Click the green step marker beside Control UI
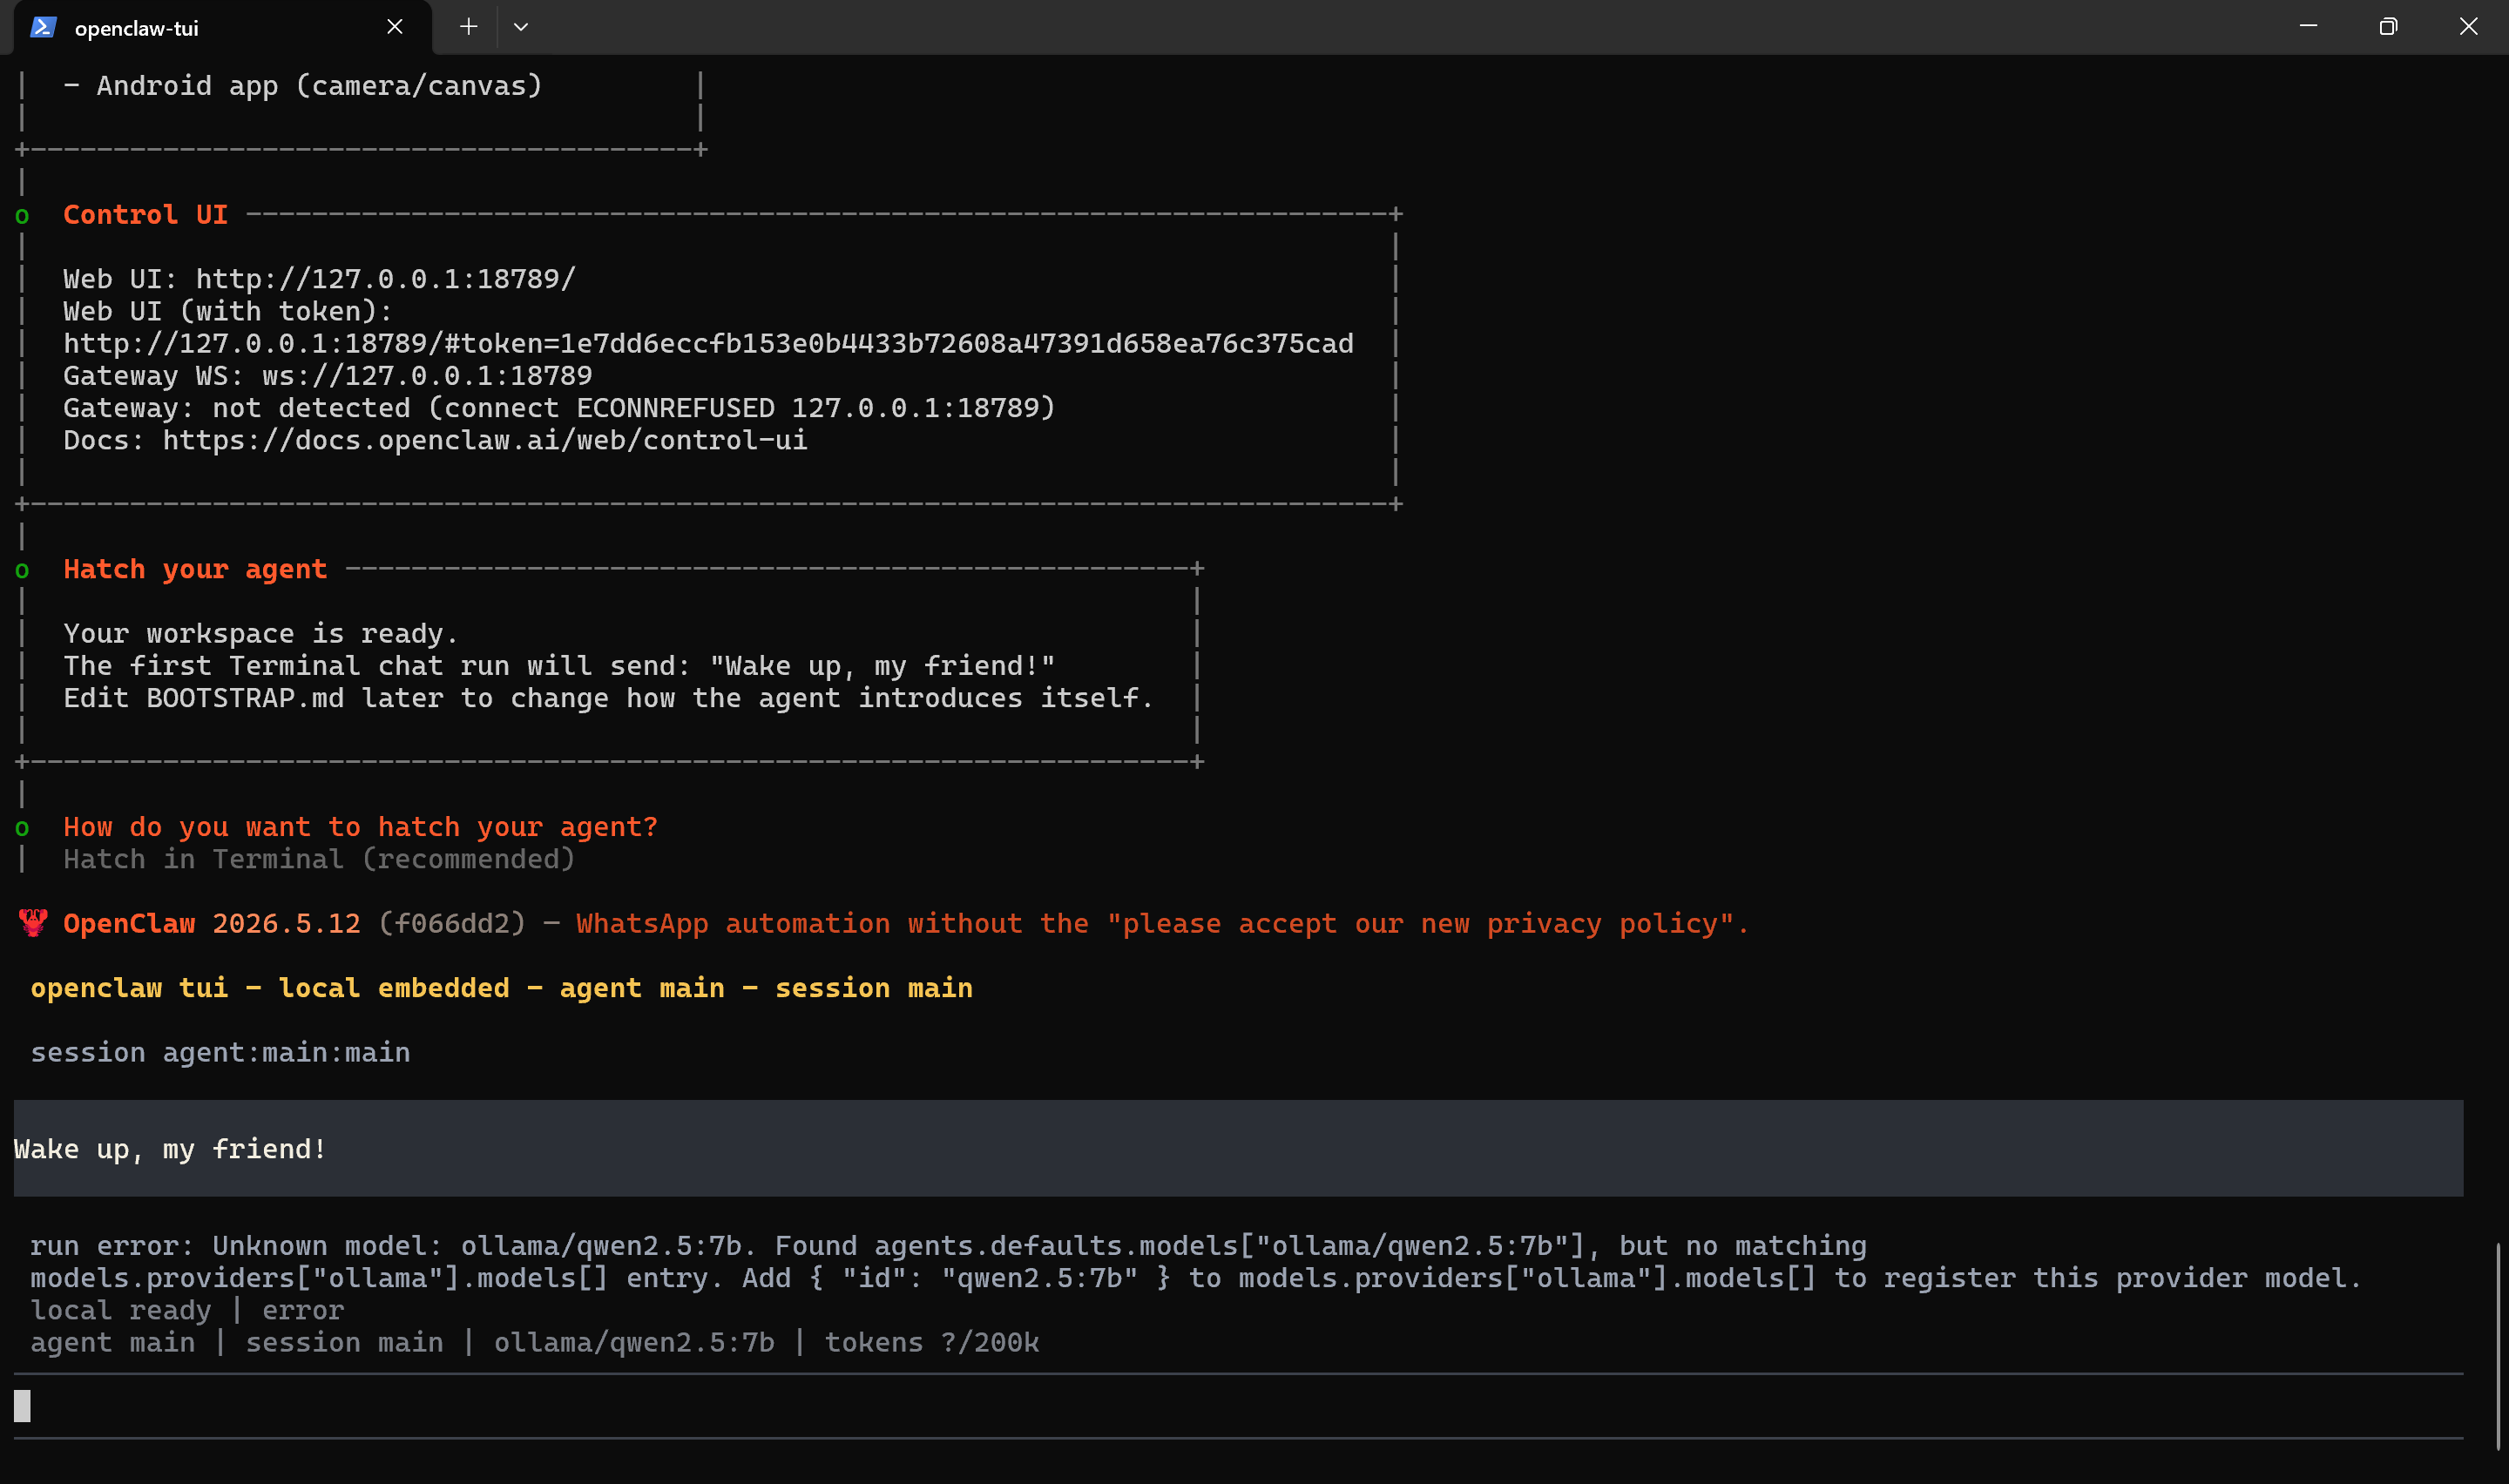The image size is (2509, 1484). [x=22, y=216]
